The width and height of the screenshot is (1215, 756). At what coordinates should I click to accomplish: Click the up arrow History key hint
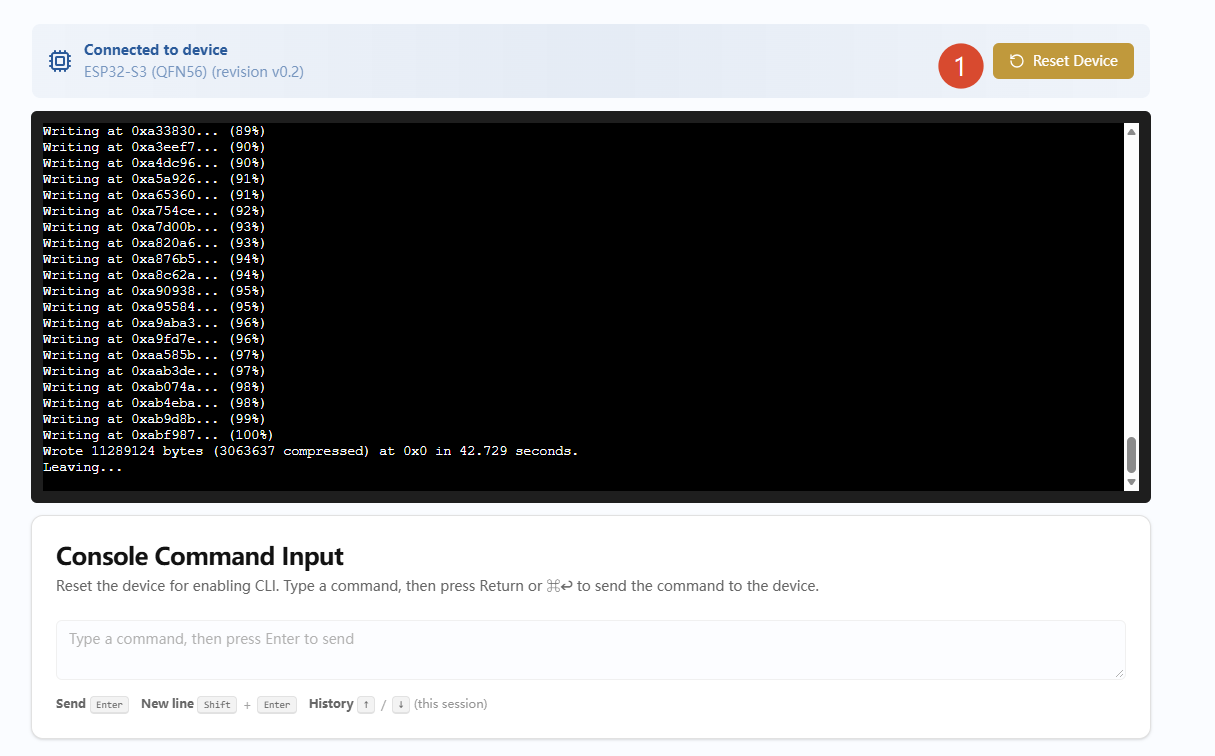pyautogui.click(x=367, y=705)
